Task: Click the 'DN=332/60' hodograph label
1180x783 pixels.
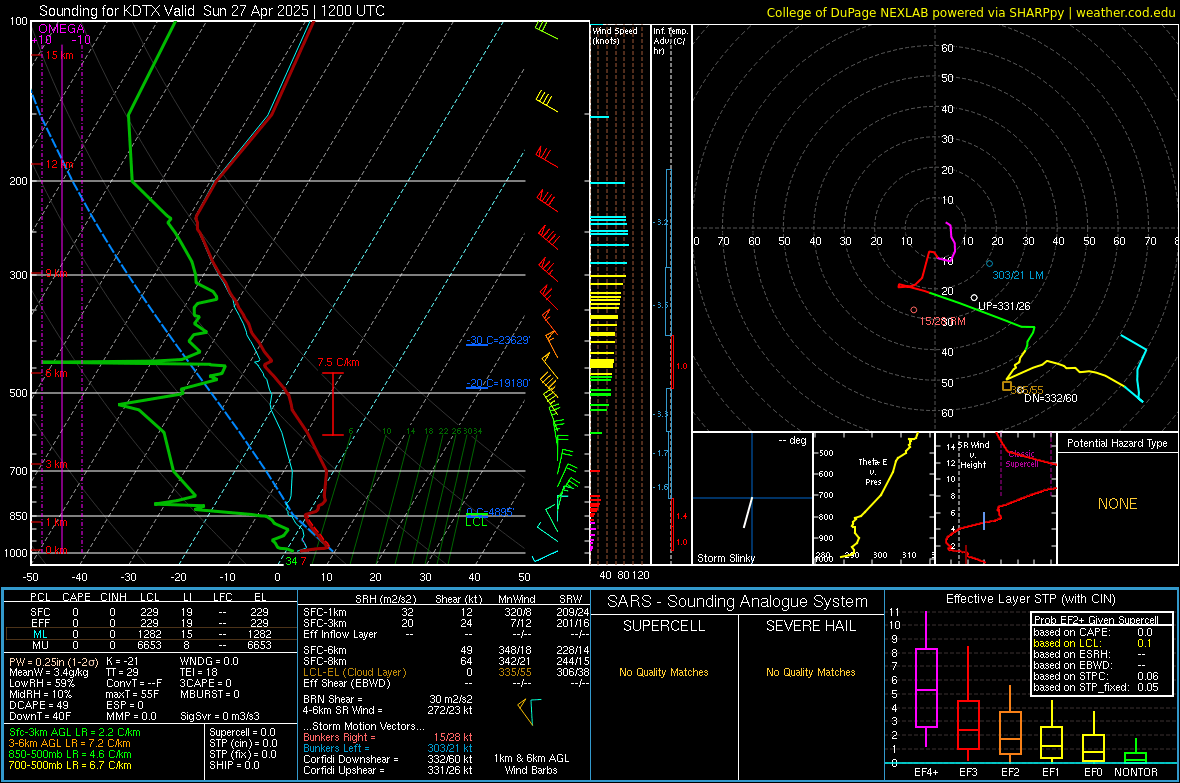Action: (1051, 398)
